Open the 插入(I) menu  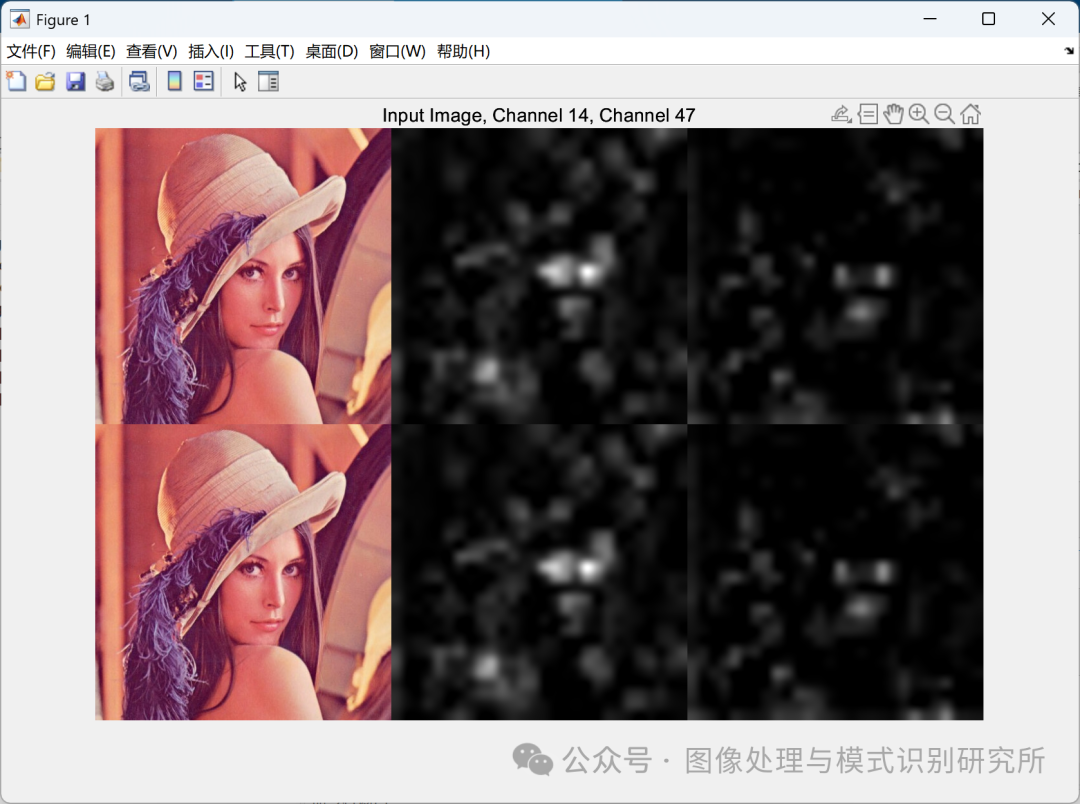tap(211, 52)
